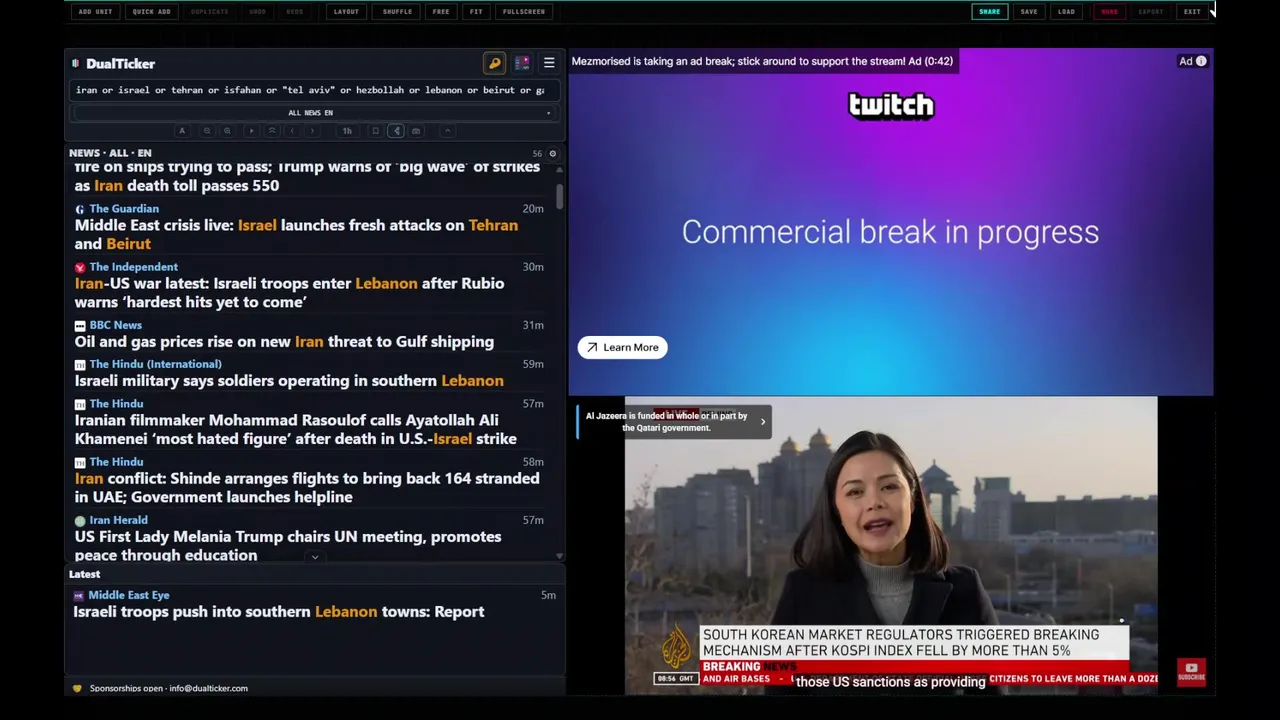The height and width of the screenshot is (720, 1280).
Task: Click the sponsorship badge icon in footer
Action: 77,688
